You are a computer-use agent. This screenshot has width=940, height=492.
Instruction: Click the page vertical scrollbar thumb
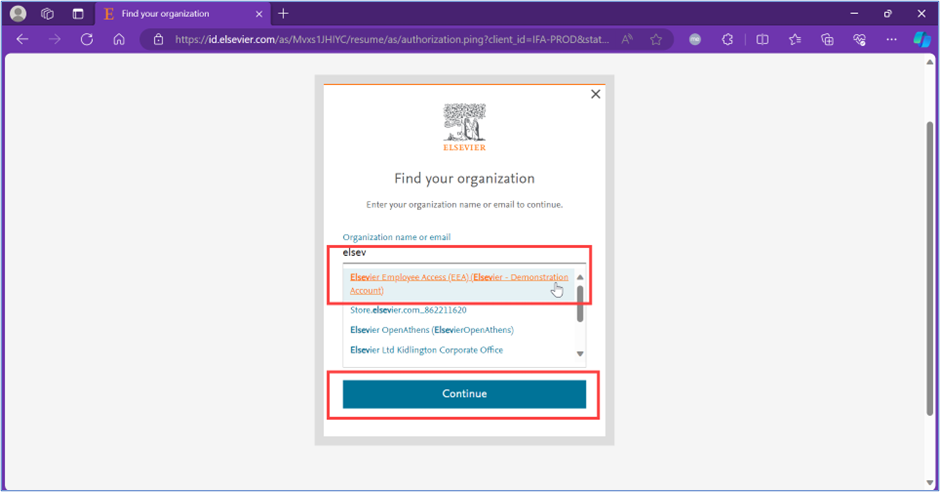pos(930,268)
